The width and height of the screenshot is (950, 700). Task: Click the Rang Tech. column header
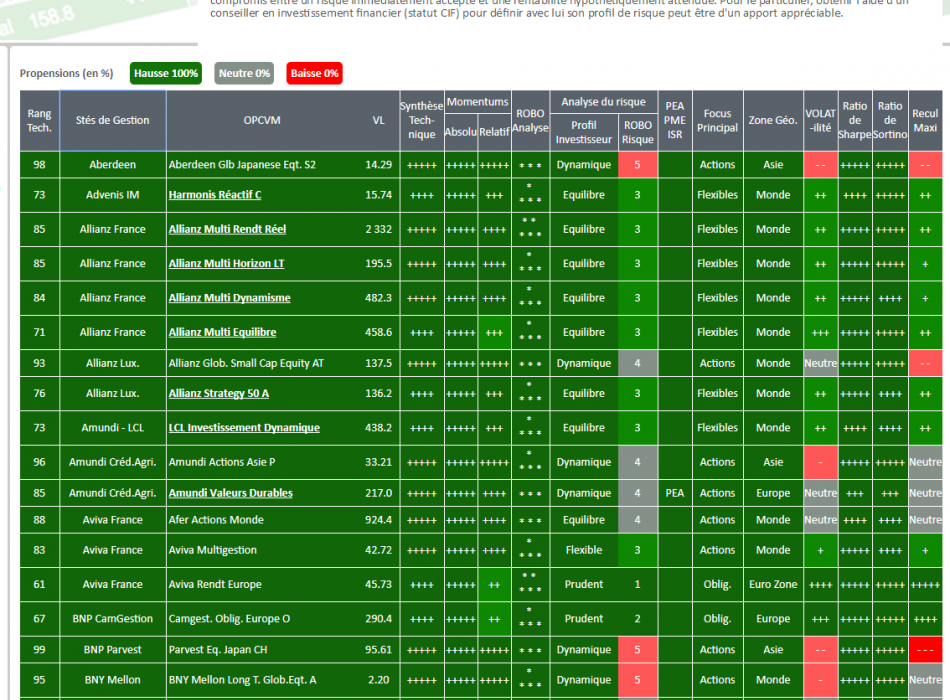pyautogui.click(x=39, y=121)
